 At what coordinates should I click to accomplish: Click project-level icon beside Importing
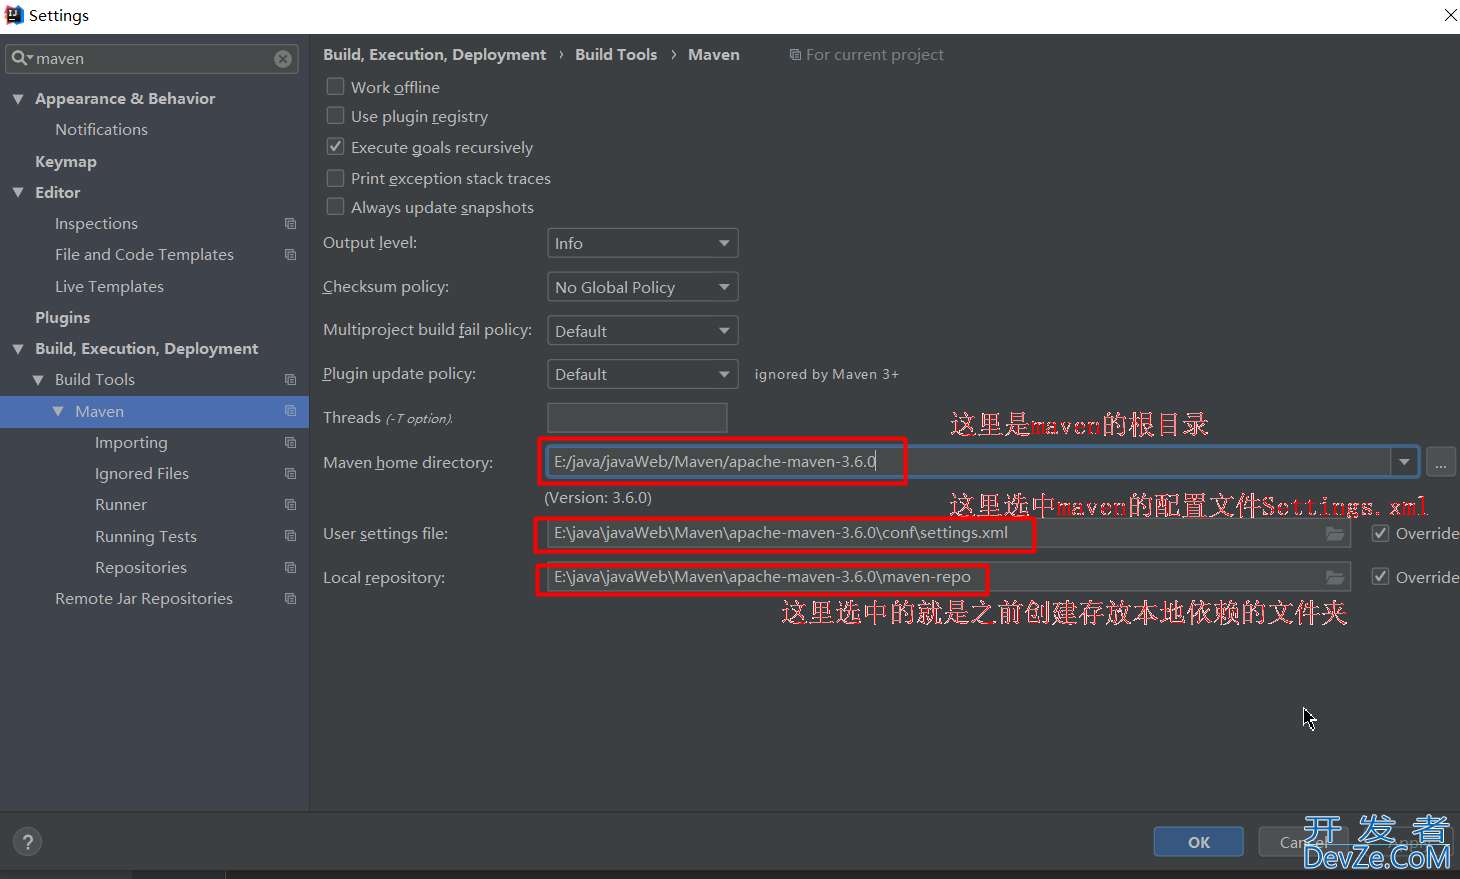coord(290,442)
